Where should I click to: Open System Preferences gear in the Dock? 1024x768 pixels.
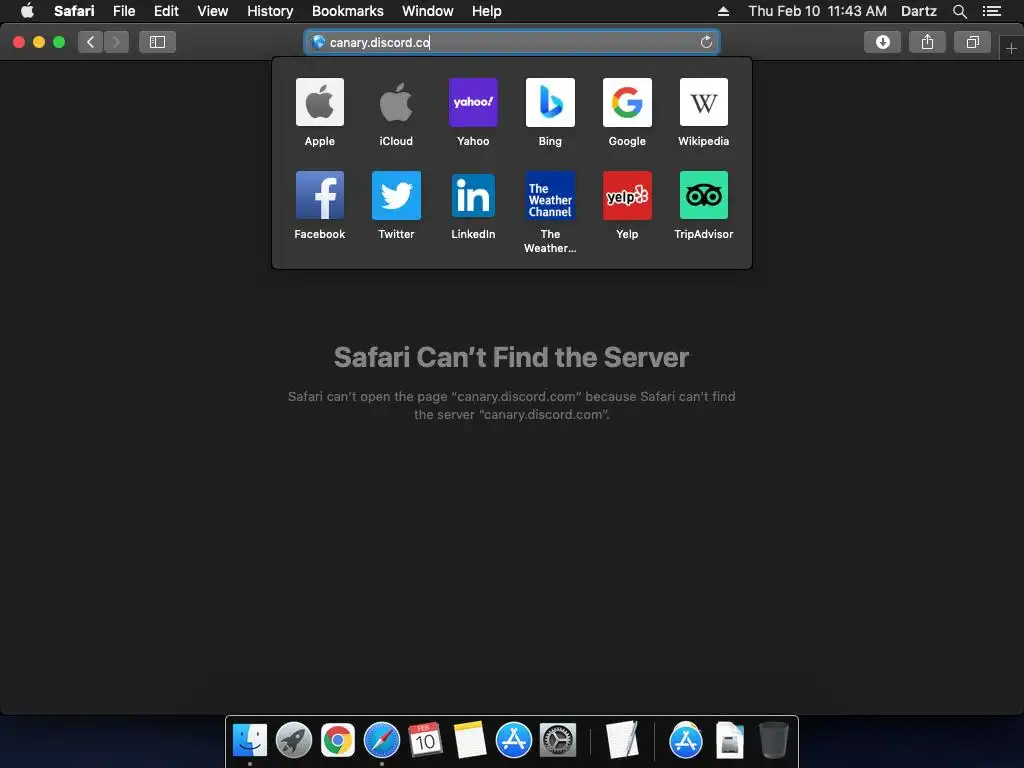pos(558,740)
